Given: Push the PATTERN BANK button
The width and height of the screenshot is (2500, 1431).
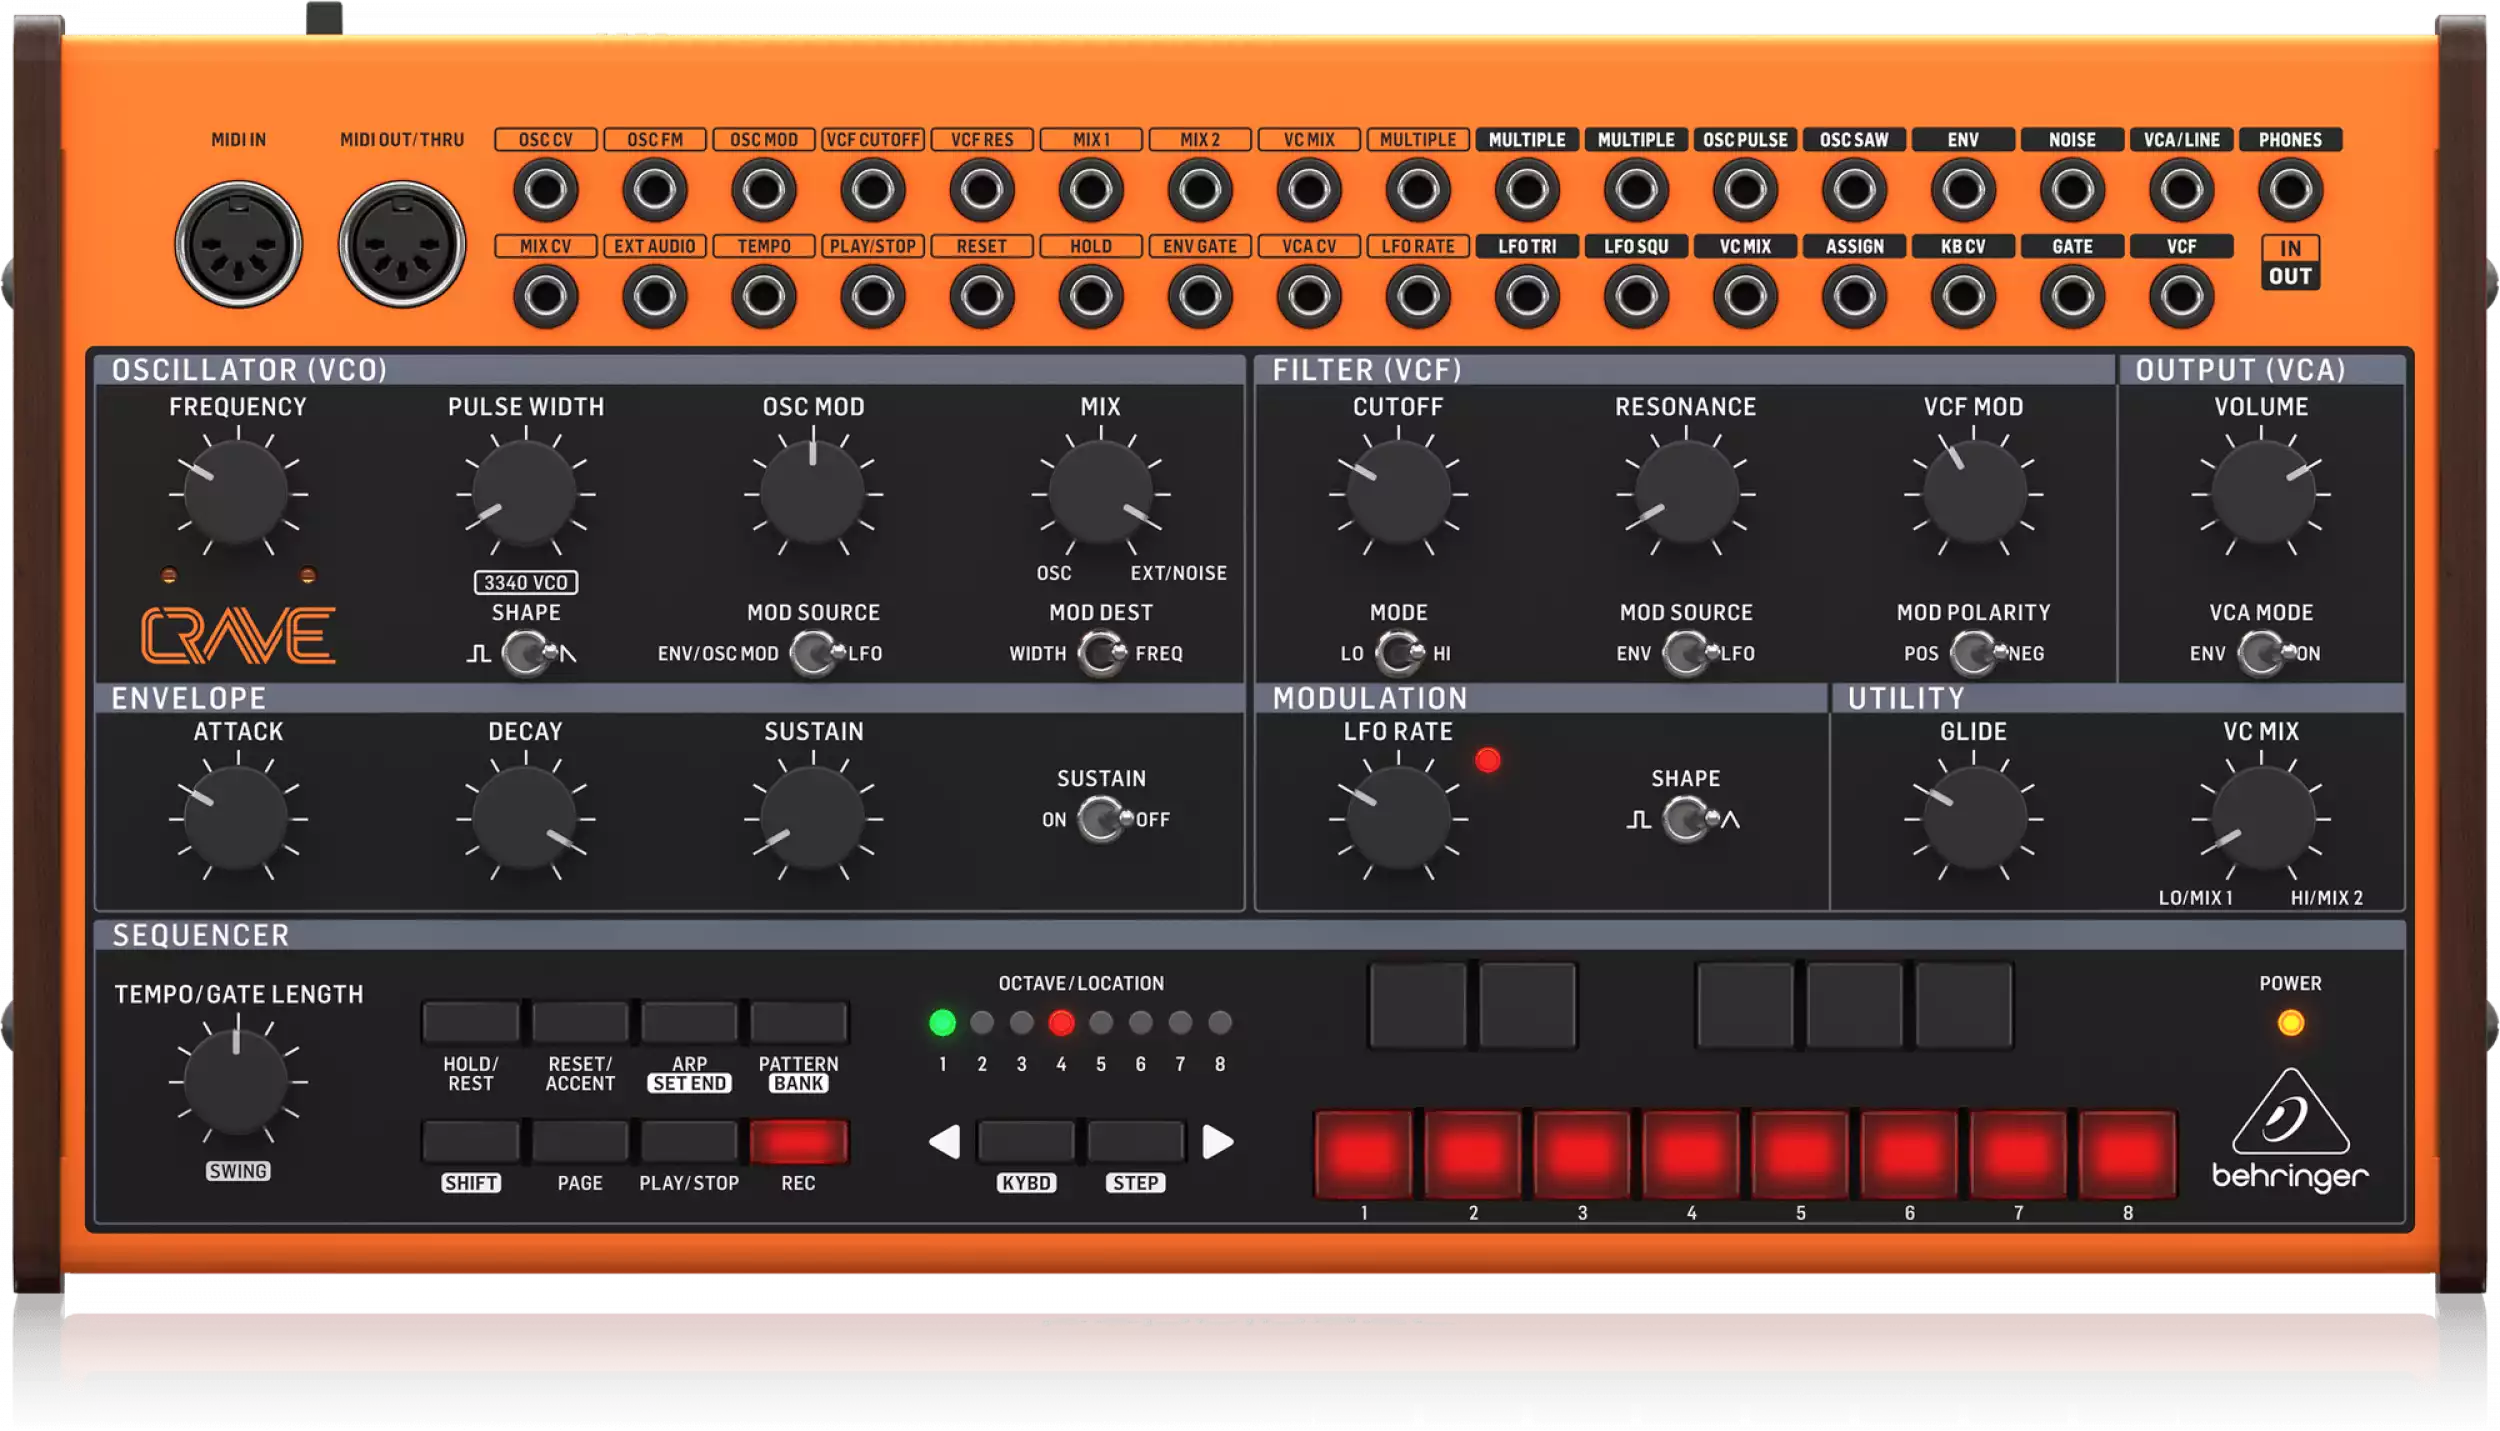Looking at the screenshot, I should [x=798, y=1022].
